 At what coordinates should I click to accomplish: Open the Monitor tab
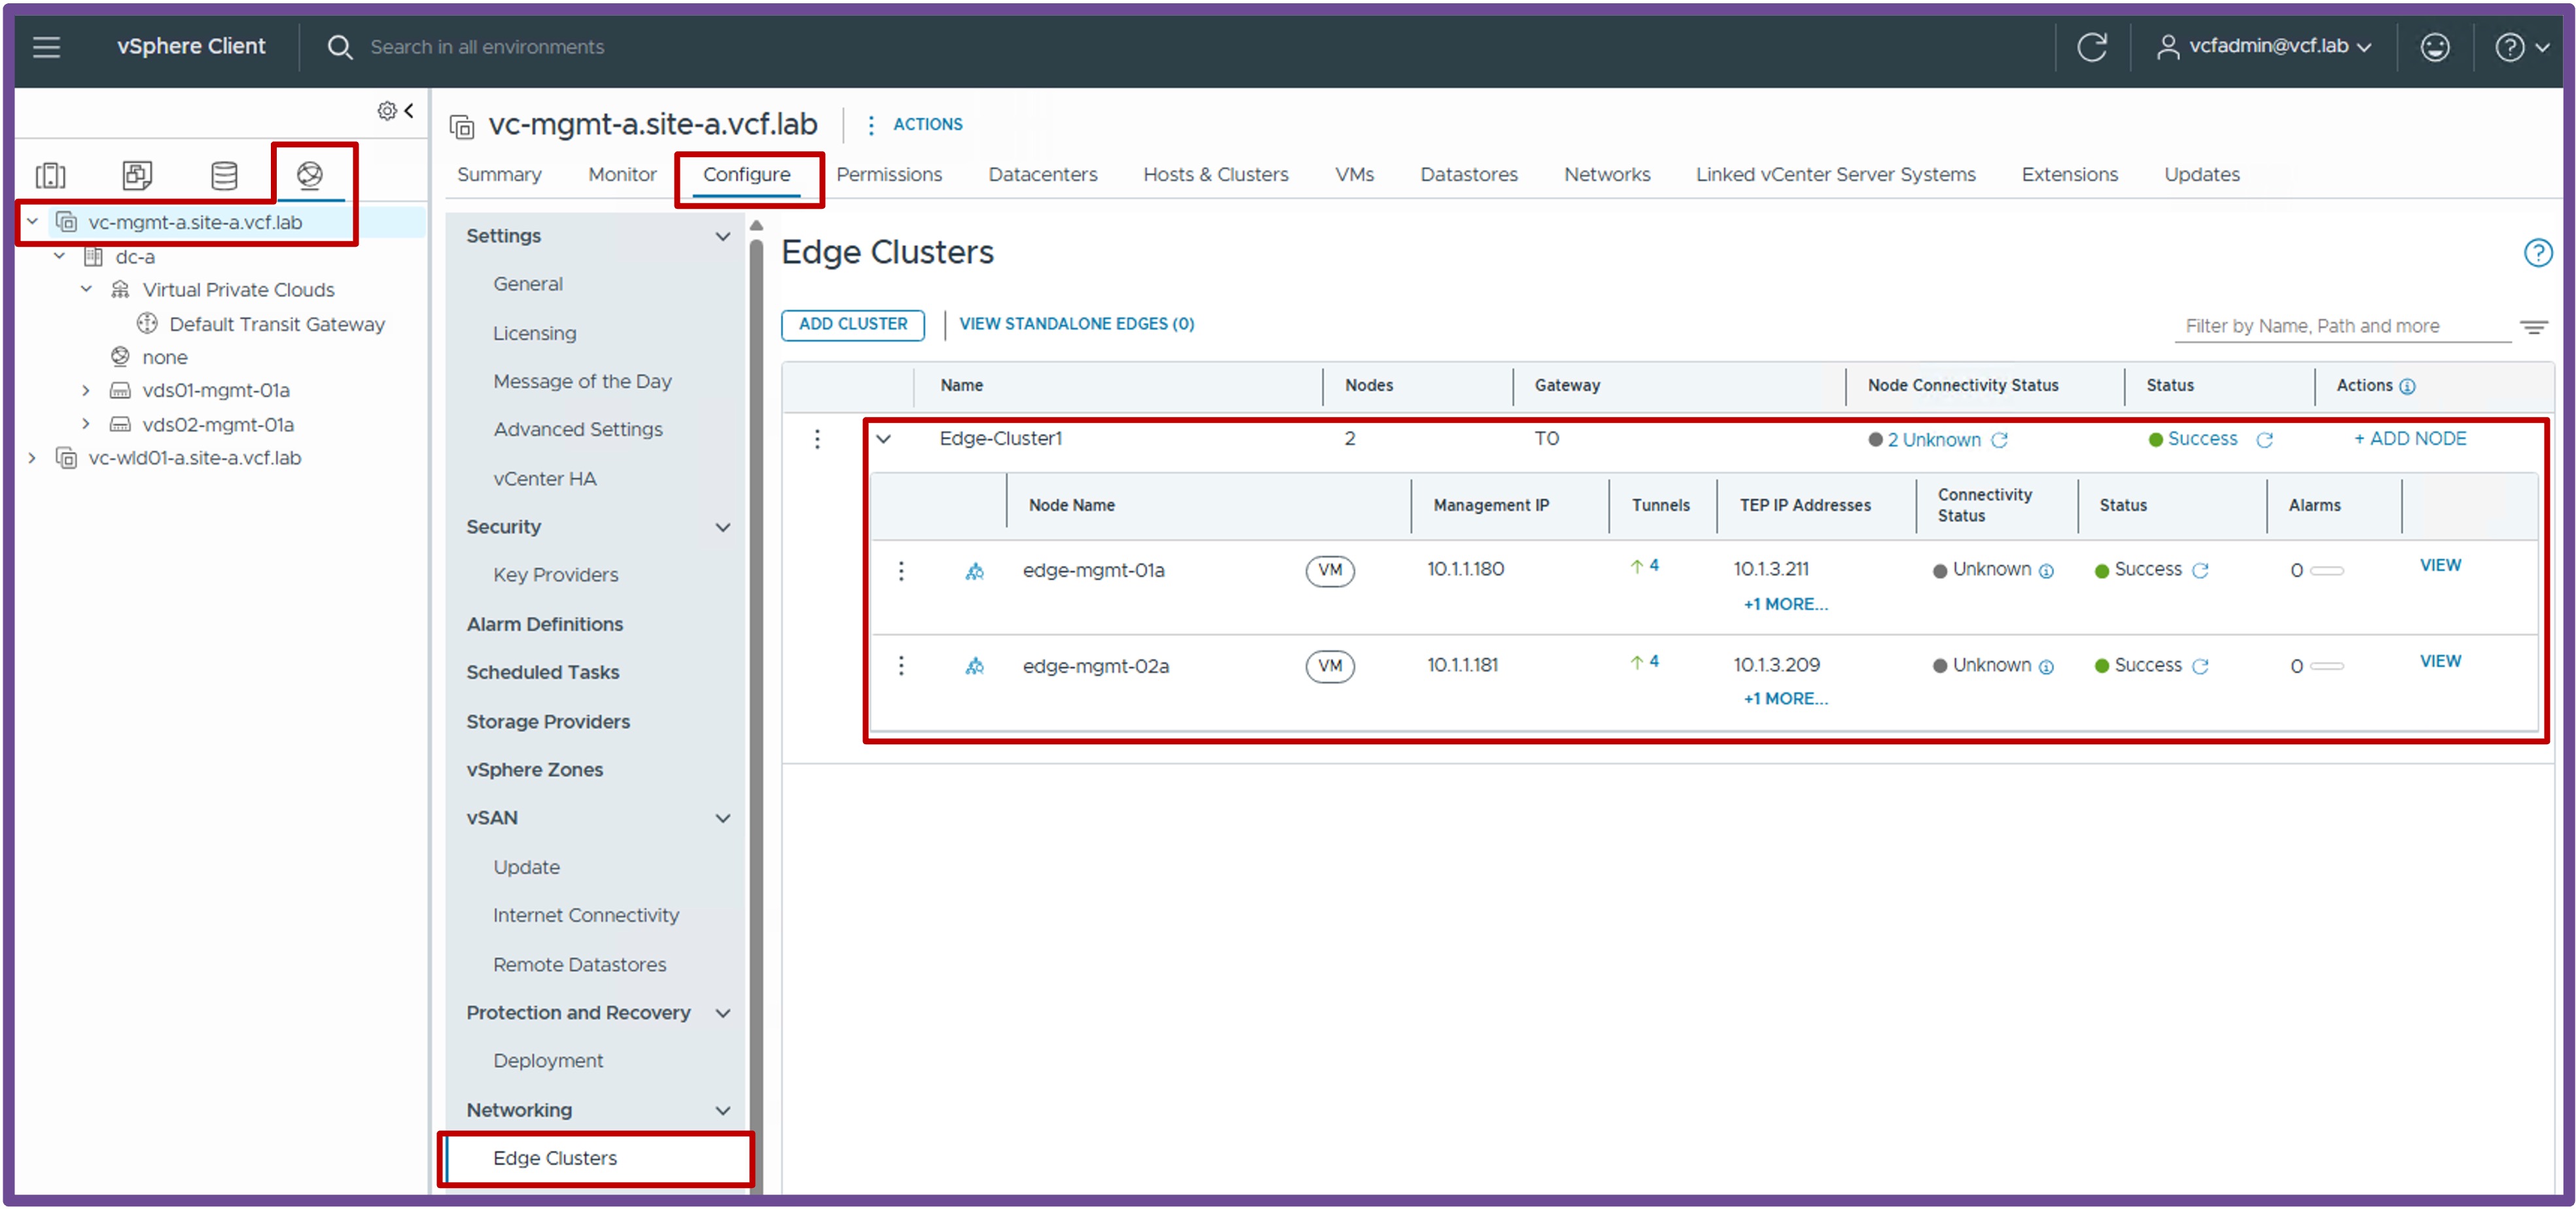click(x=622, y=175)
